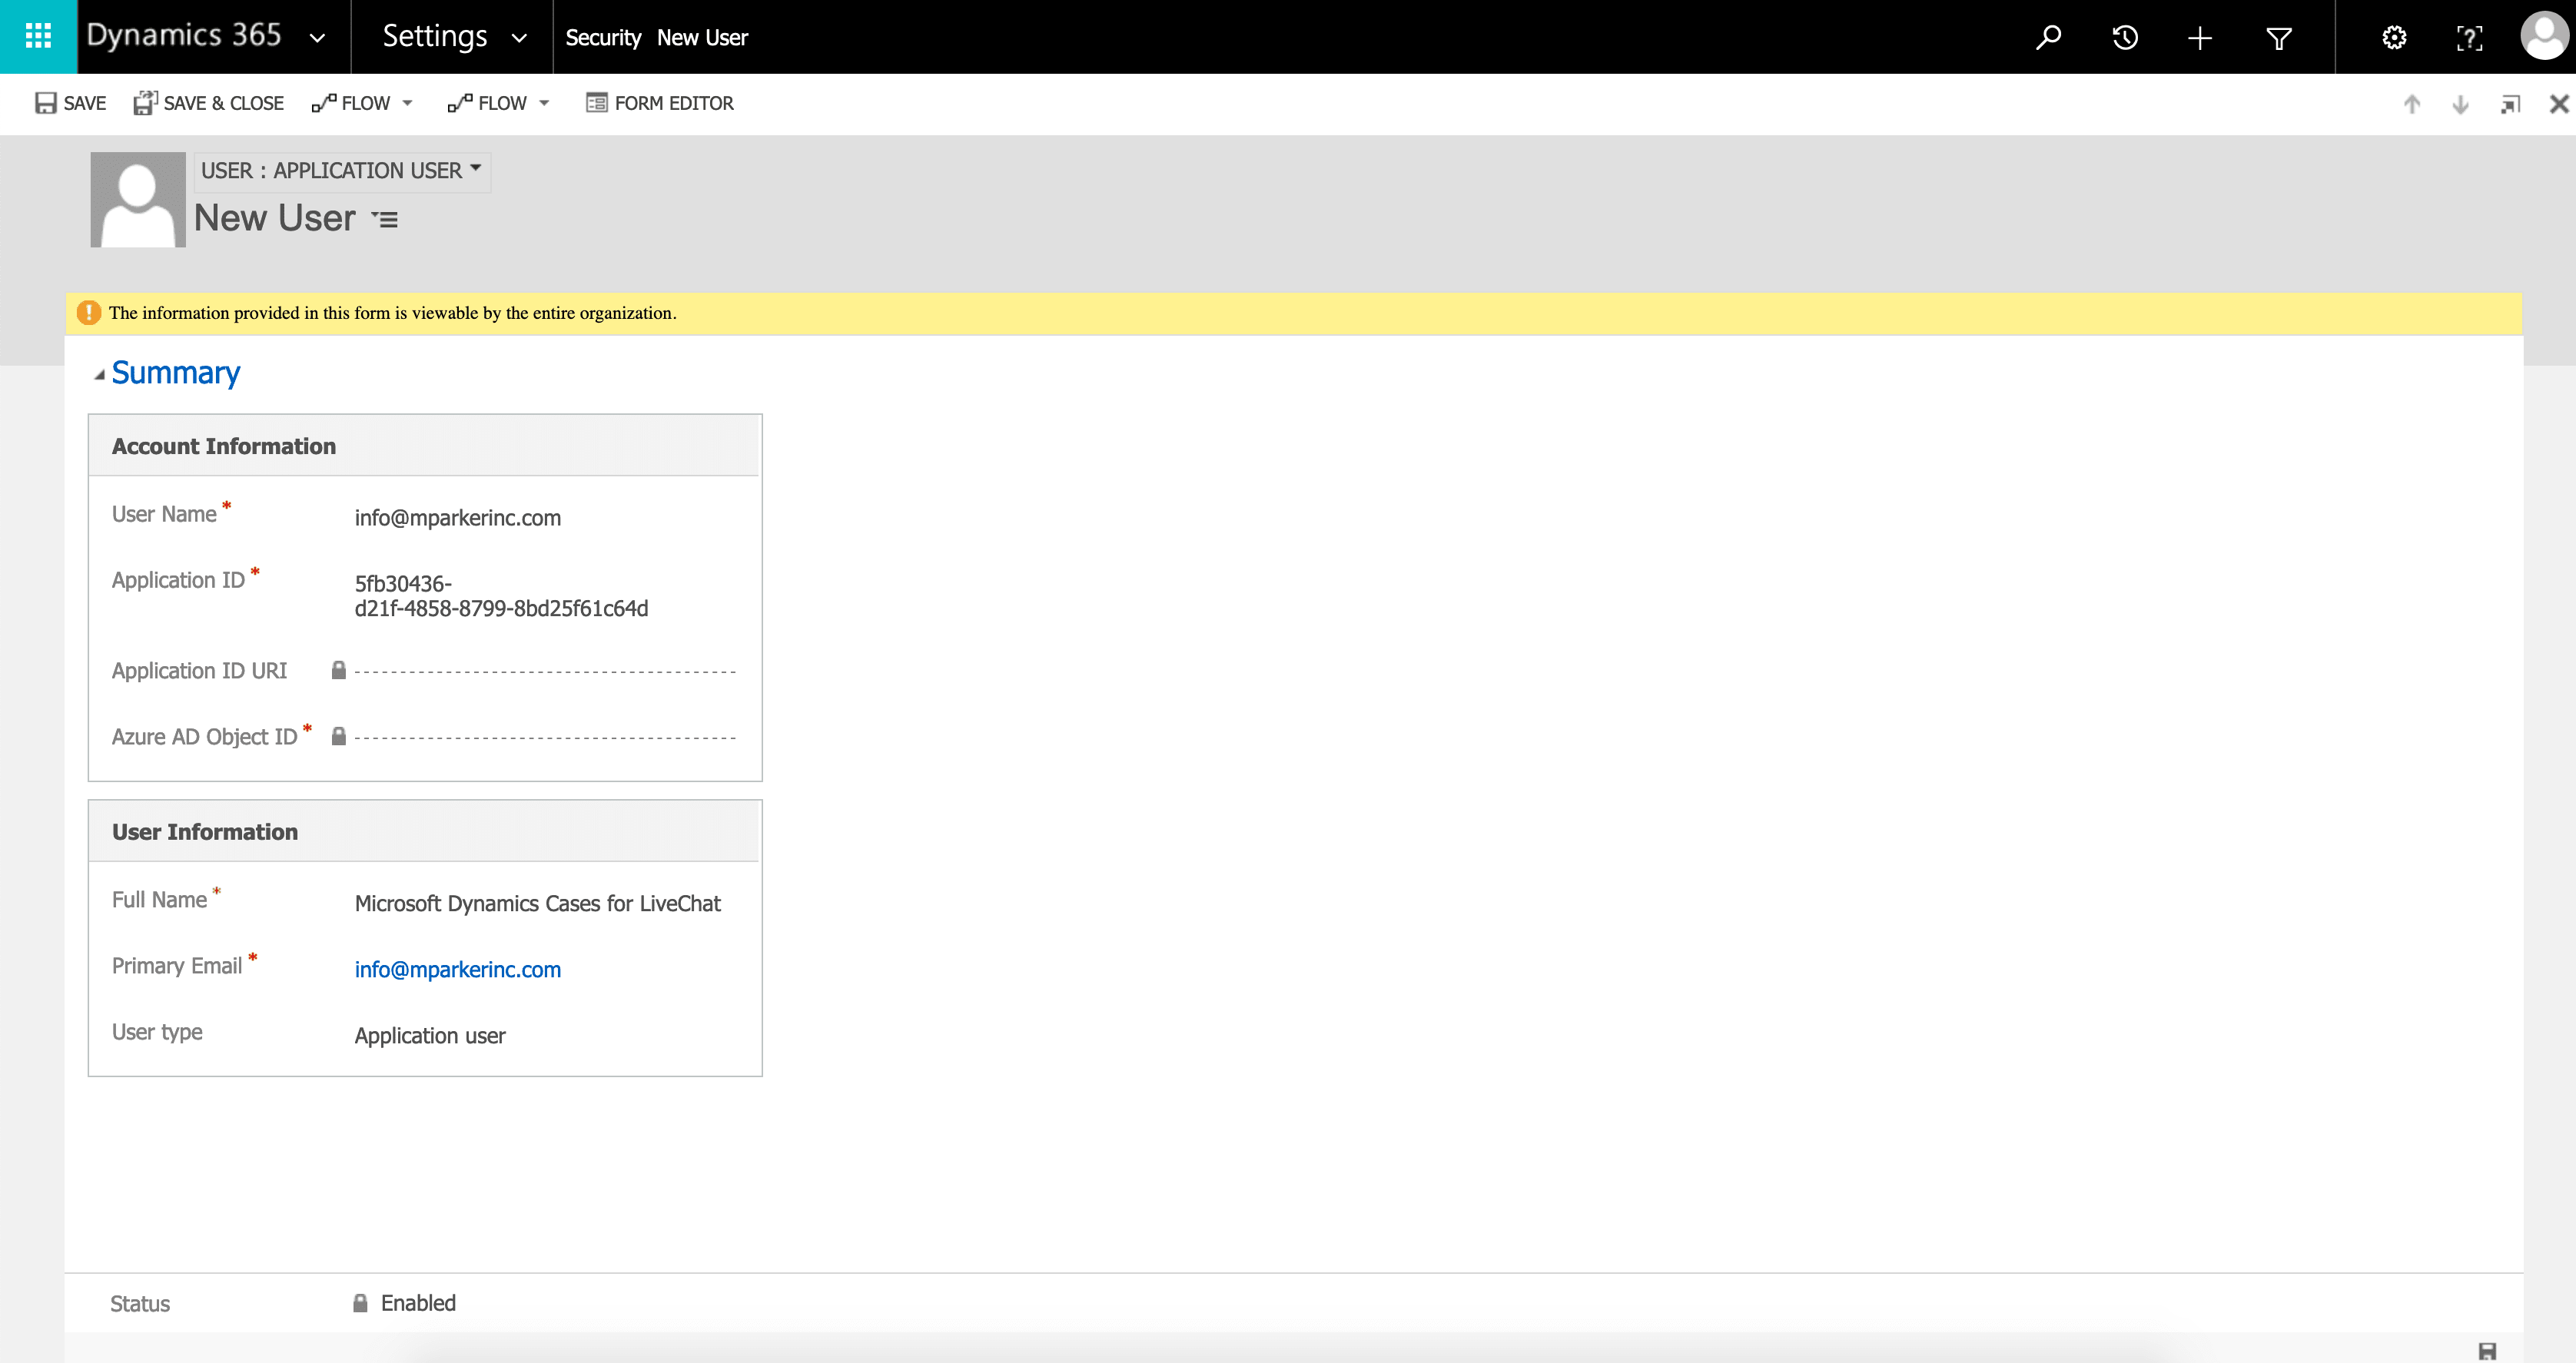Click the Application ID URI empty field
Image resolution: width=2576 pixels, height=1363 pixels.
(x=545, y=671)
